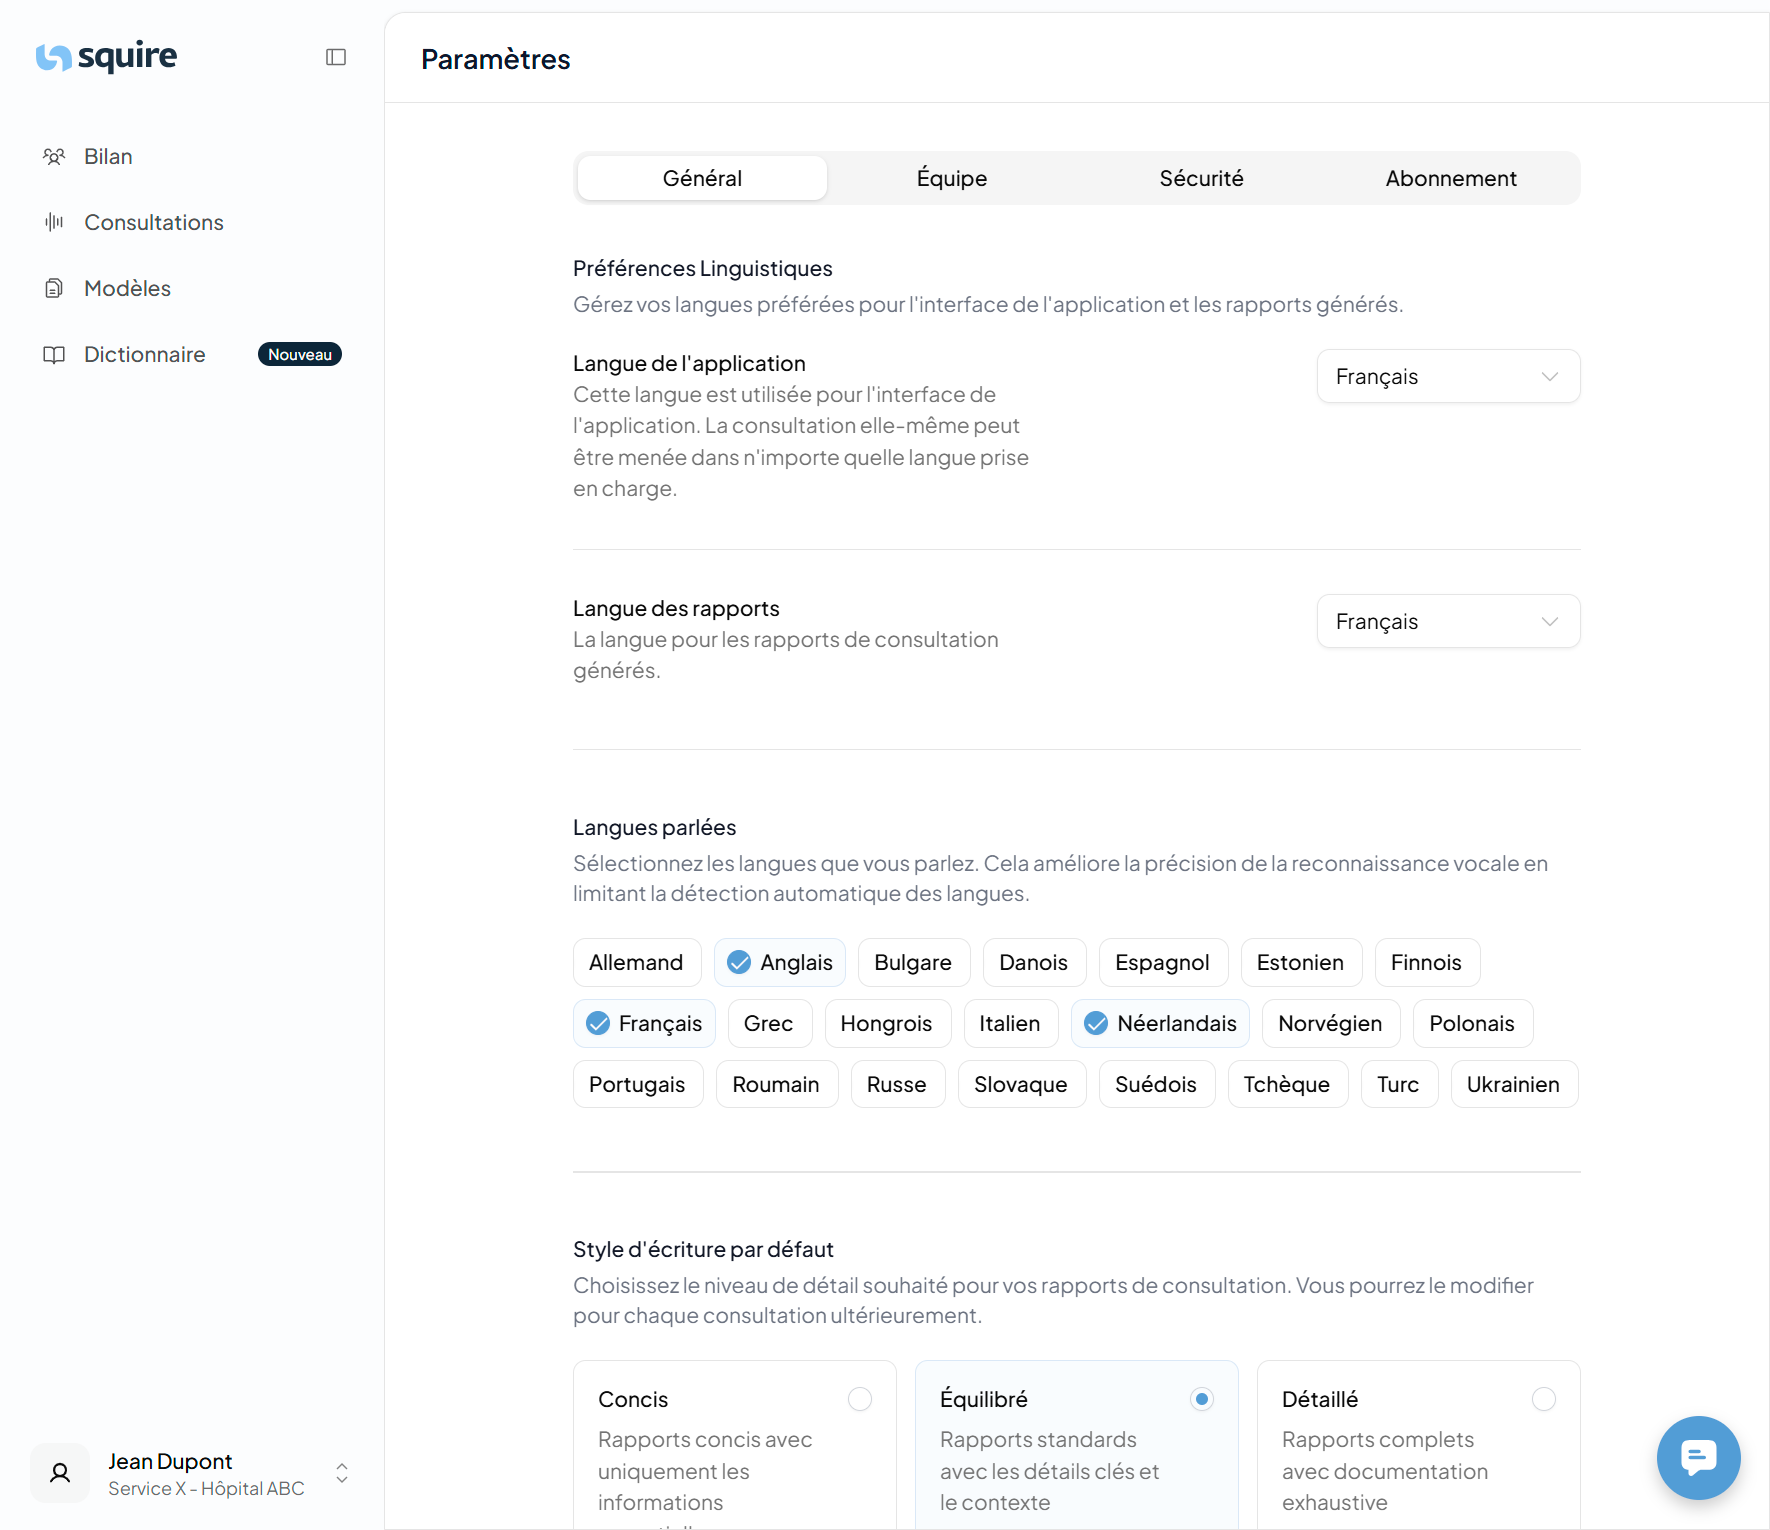Open the Langue de l'application dropdown
Screen dimensions: 1770x1530
(1447, 376)
